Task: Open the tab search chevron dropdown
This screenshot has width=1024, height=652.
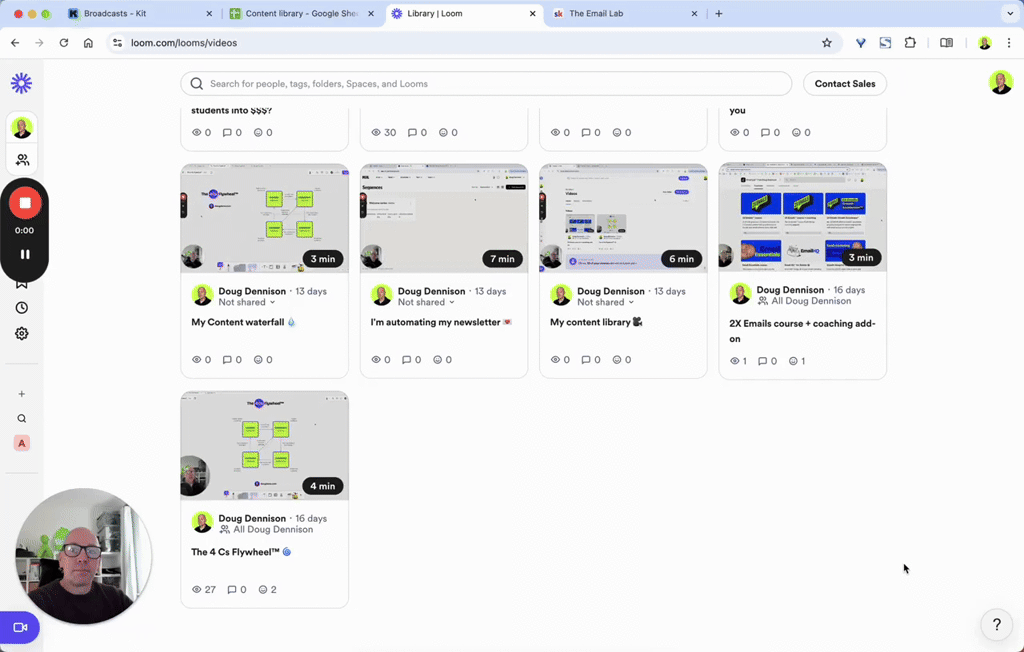Action: pos(1010,14)
